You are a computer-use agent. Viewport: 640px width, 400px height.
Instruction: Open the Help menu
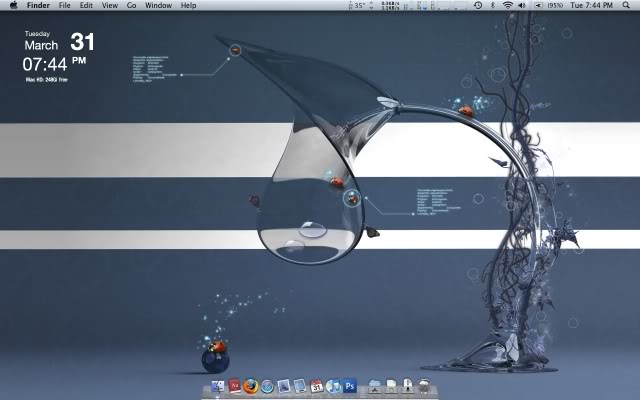[189, 5]
